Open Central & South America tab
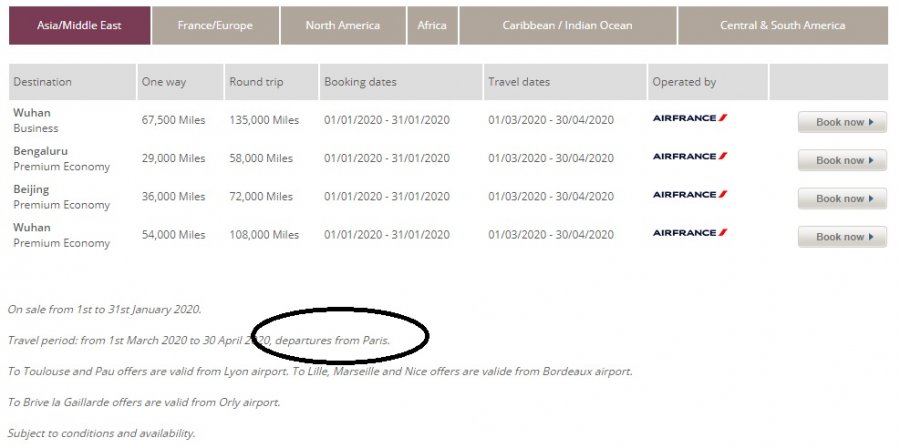This screenshot has height=448, width=900. coord(782,25)
